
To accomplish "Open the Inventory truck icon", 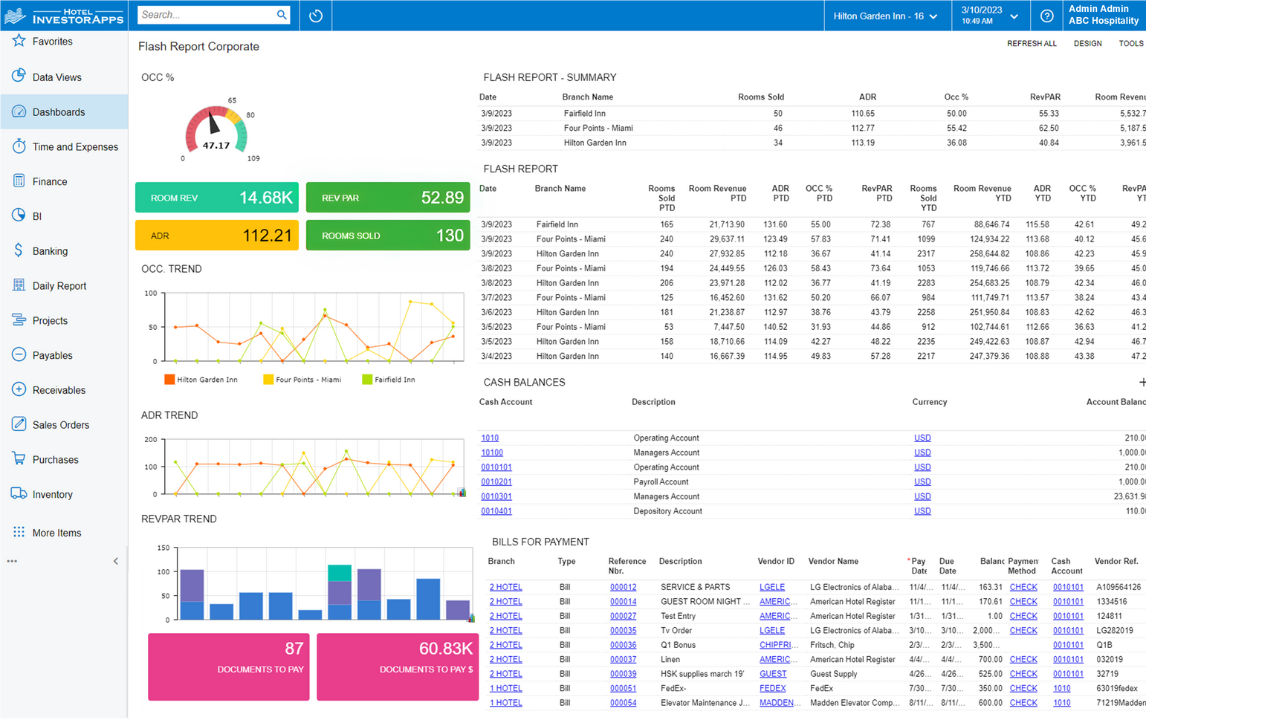I will tap(18, 494).
